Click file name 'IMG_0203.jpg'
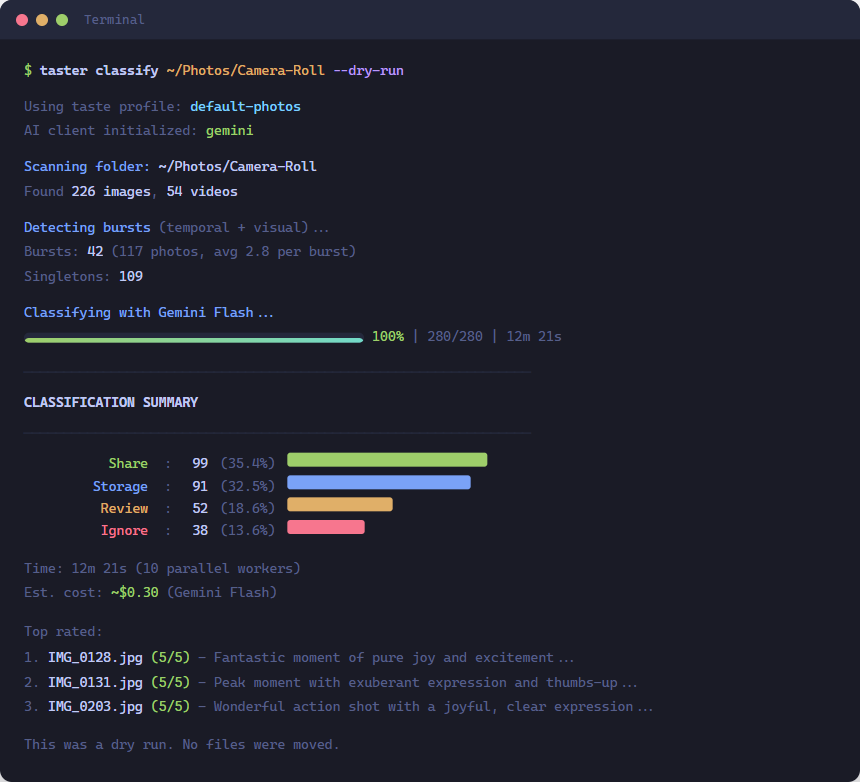The width and height of the screenshot is (860, 782). click(95, 707)
